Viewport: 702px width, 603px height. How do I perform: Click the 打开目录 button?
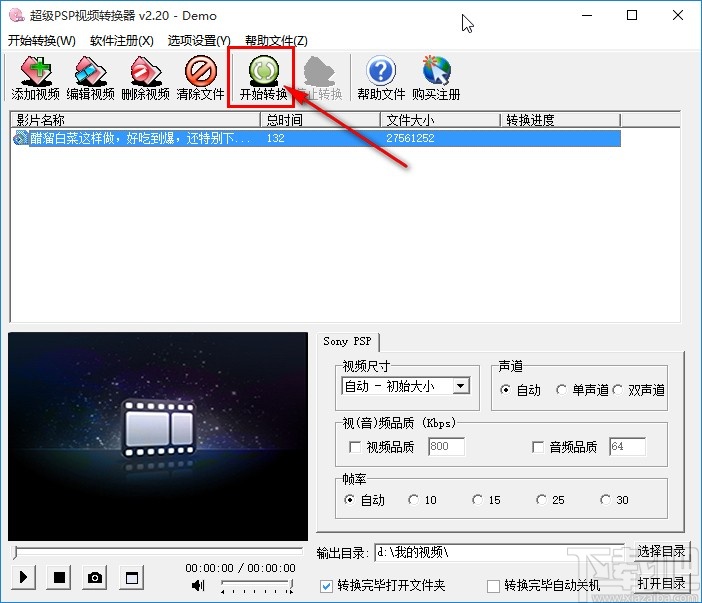[661, 583]
